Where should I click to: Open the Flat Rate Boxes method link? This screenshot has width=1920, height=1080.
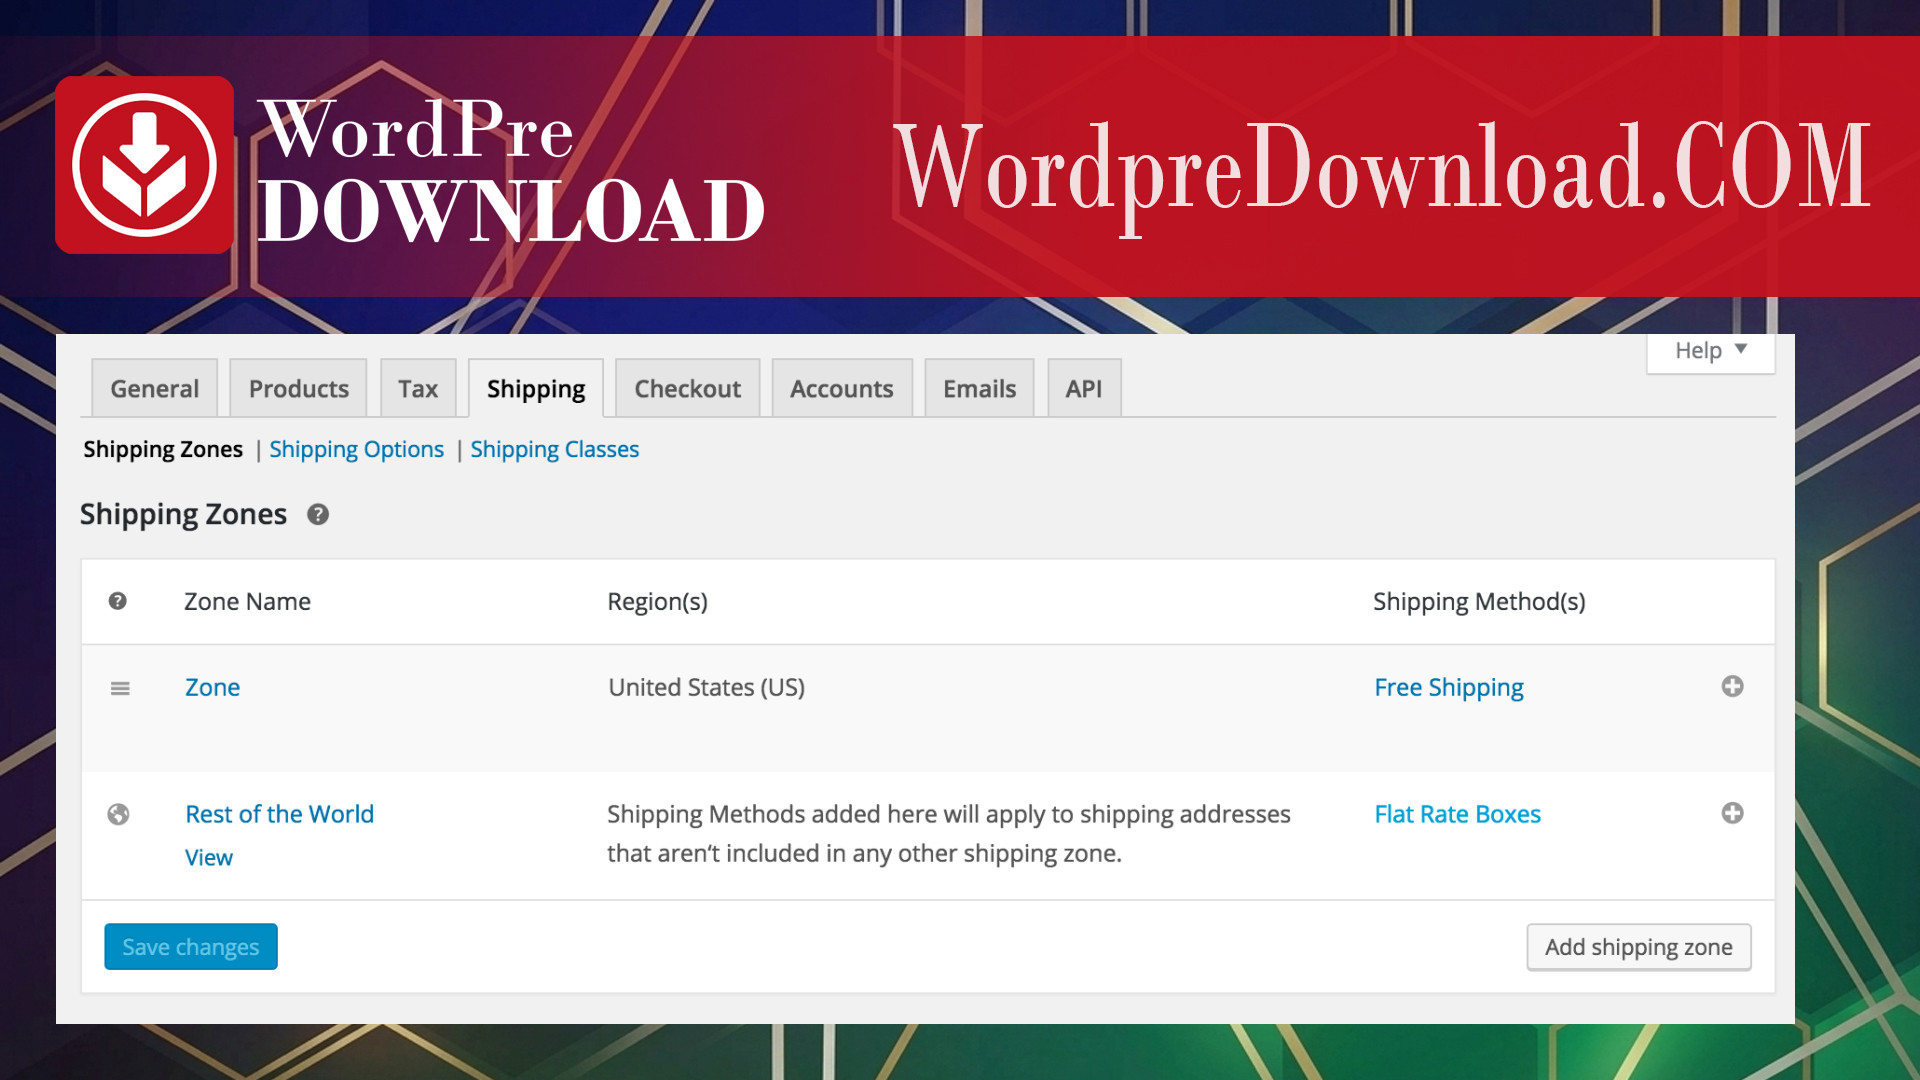point(1458,814)
